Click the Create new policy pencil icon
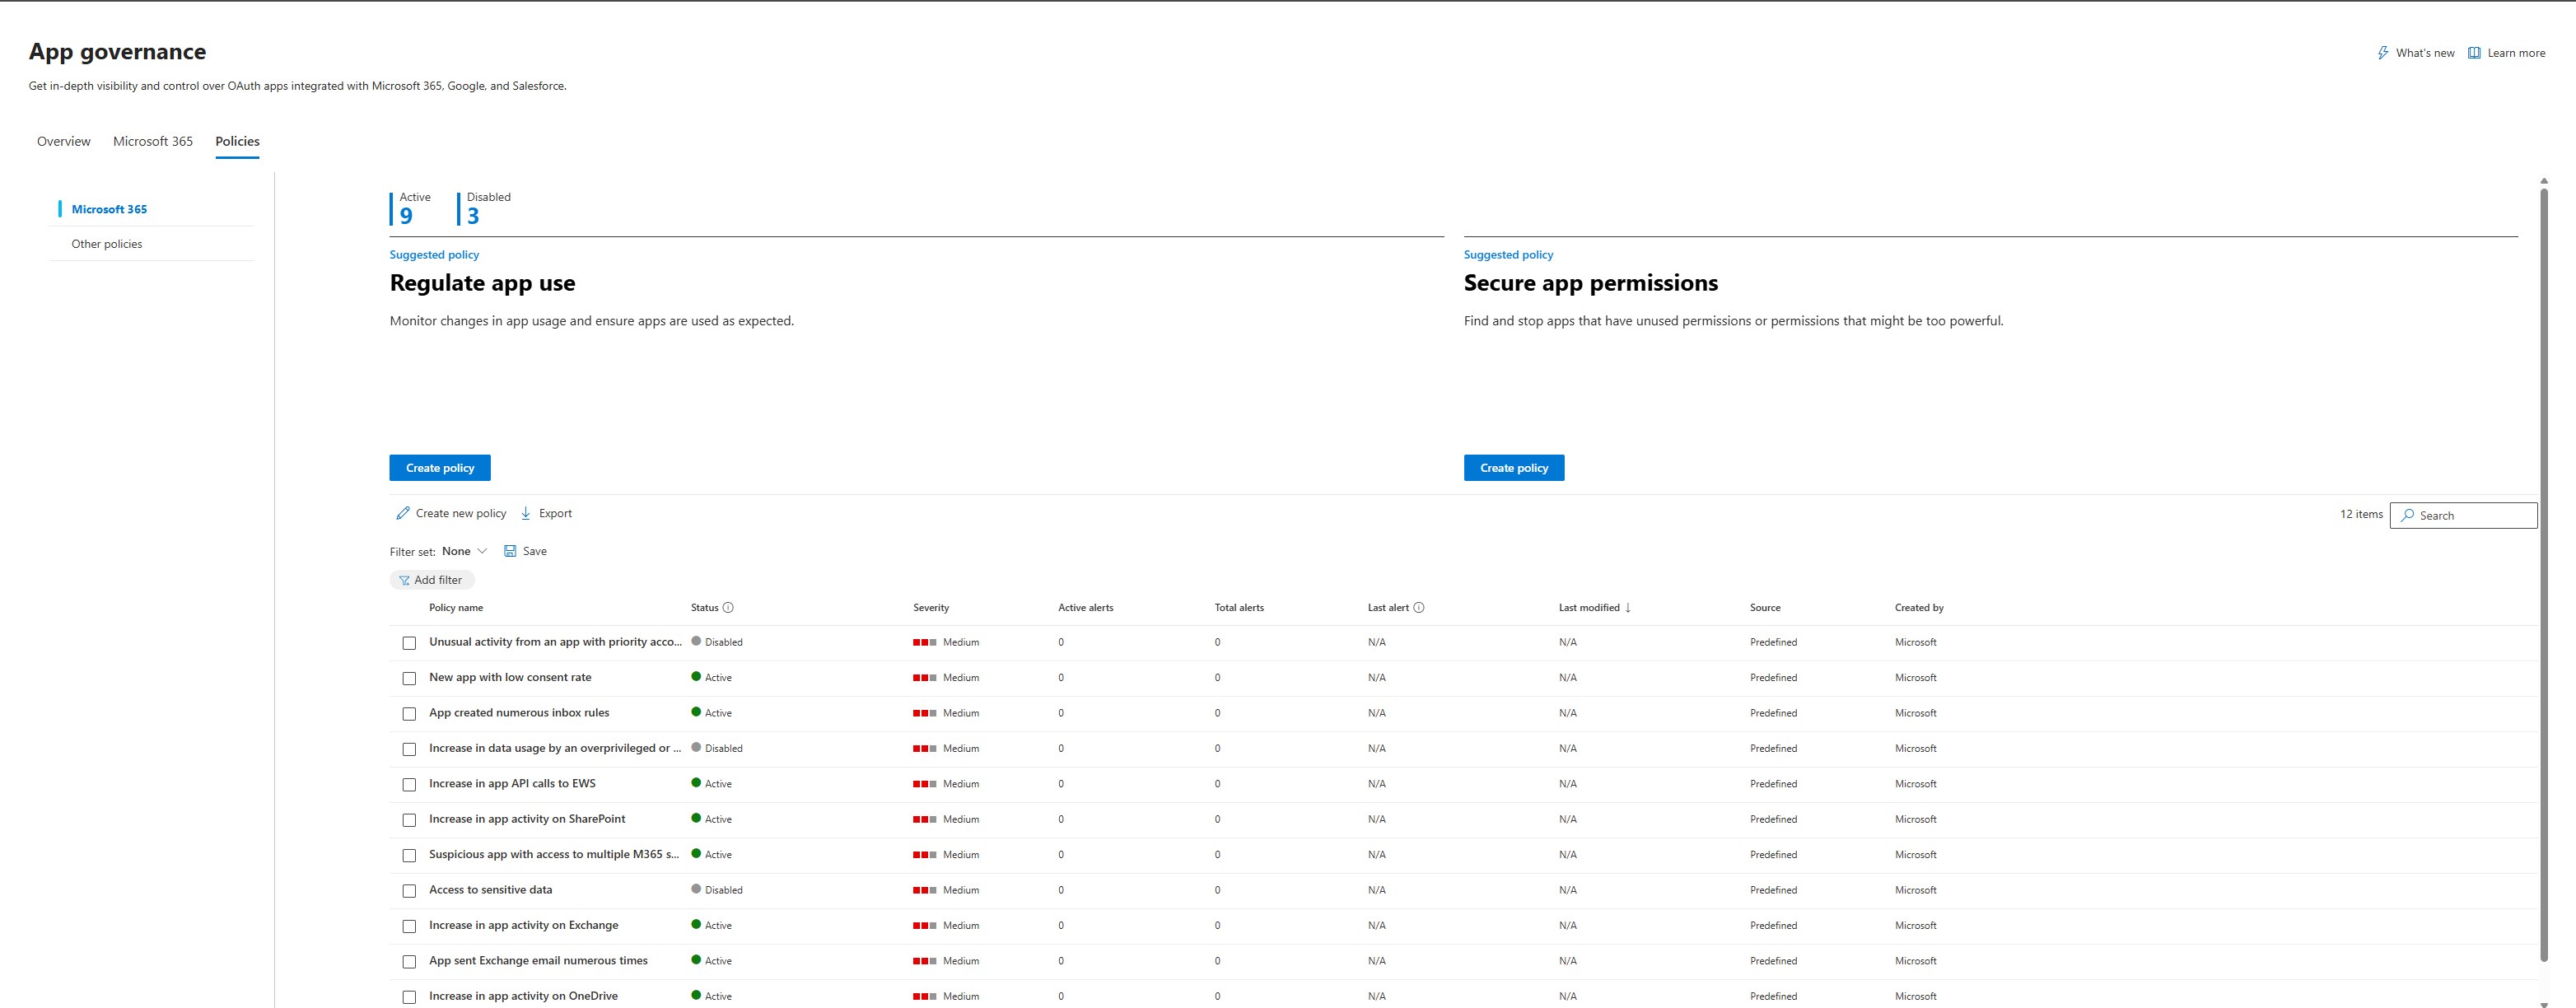Screen dimensions: 2576x1008 [x=403, y=513]
